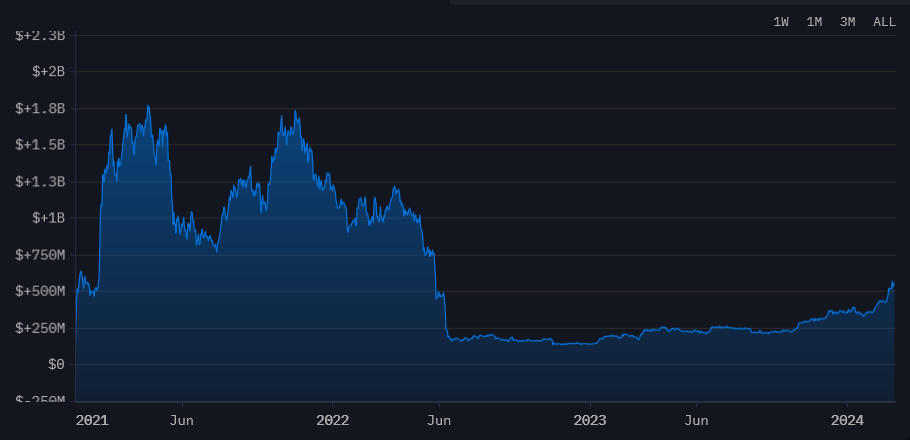Click the $+250M y-axis label
The height and width of the screenshot is (440, 910).
coord(41,328)
